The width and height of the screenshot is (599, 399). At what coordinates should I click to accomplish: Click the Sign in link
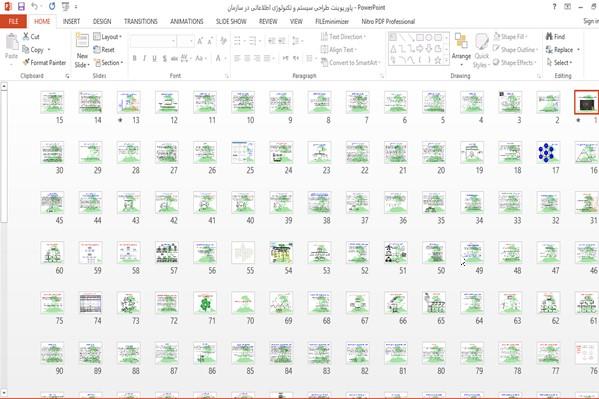[x=591, y=21]
